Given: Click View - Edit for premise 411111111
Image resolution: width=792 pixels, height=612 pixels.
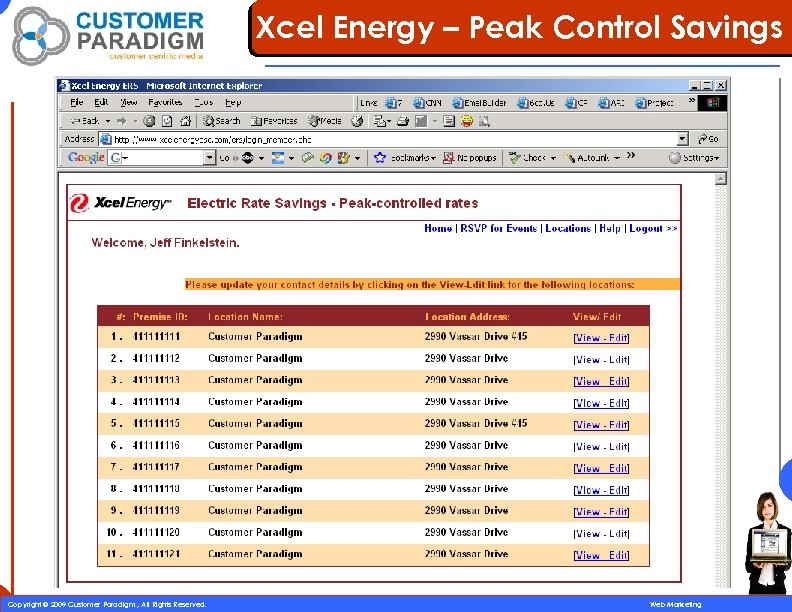Looking at the screenshot, I should pos(601,338).
